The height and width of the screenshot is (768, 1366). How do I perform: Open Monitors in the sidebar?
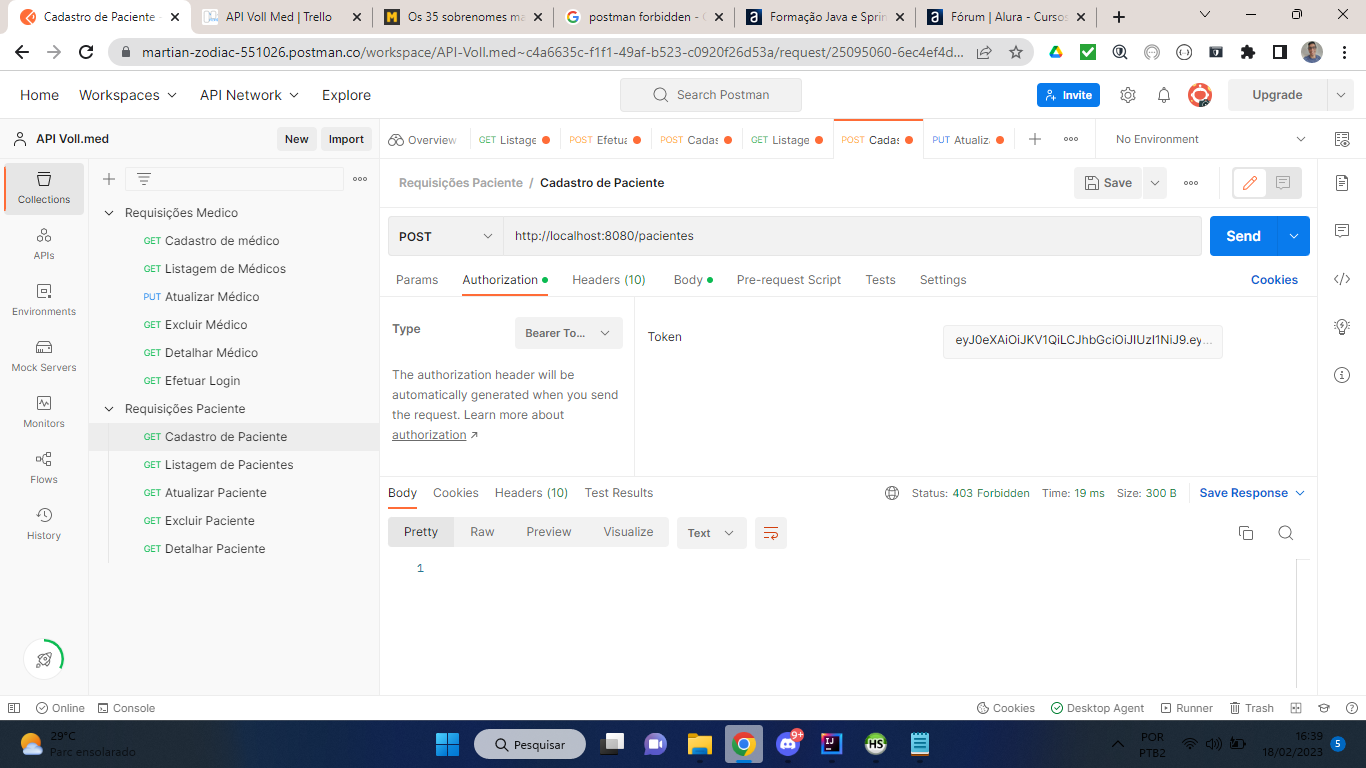(x=44, y=411)
